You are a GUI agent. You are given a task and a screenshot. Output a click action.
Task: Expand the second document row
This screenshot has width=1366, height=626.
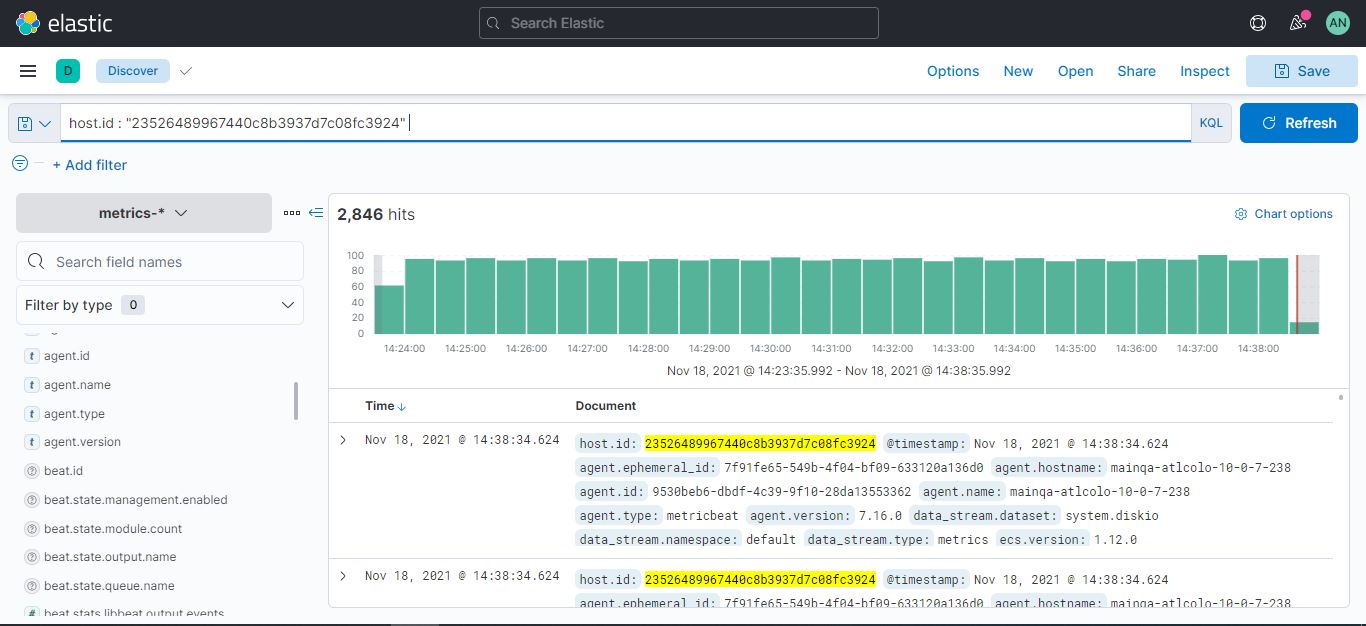(343, 576)
